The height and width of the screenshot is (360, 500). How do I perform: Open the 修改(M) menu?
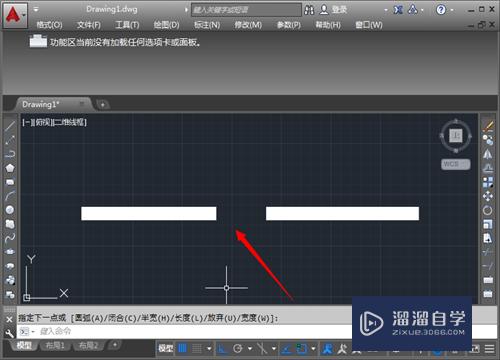(248, 25)
